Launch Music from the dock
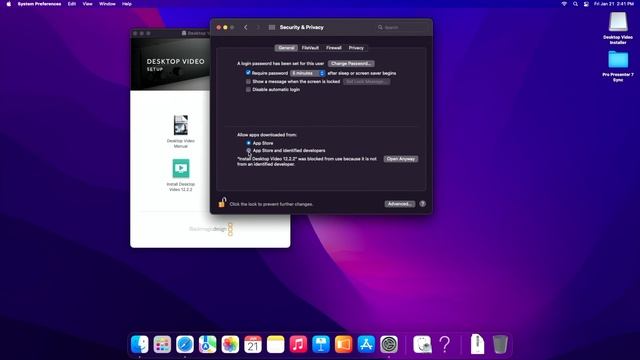The image size is (640, 360). [x=298, y=344]
